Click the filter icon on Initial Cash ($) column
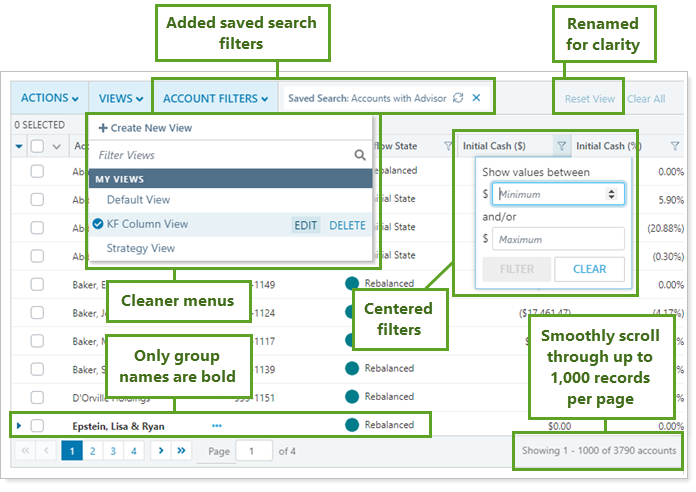 561,146
